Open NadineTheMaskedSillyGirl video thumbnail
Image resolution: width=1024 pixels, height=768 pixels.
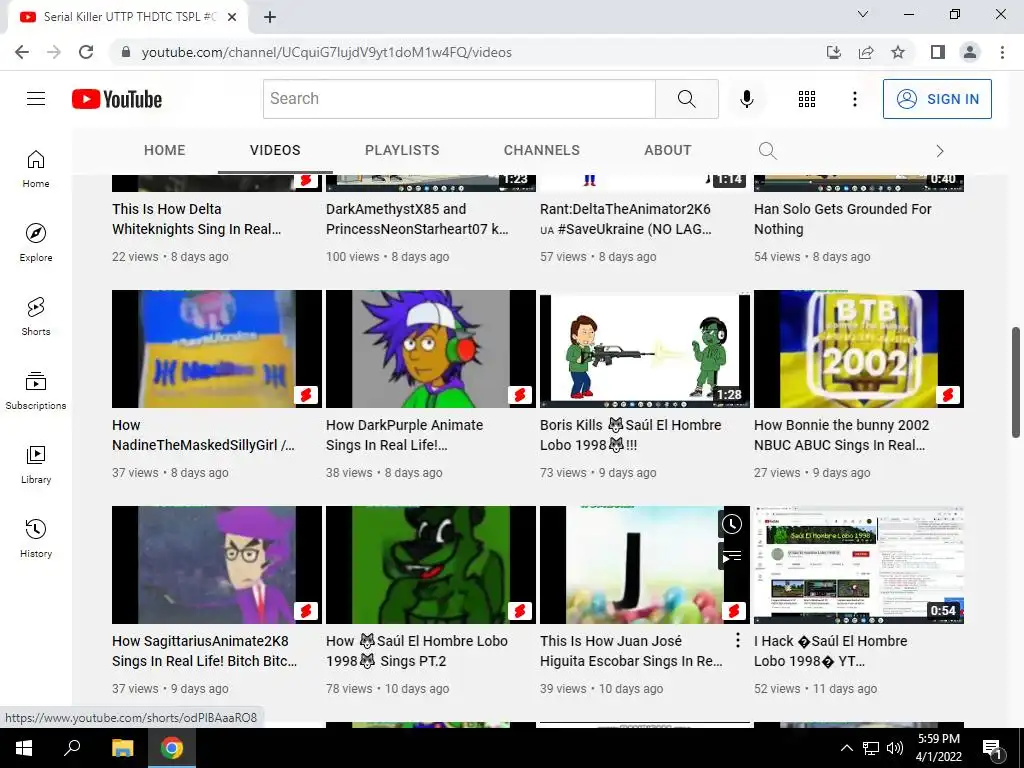[217, 349]
